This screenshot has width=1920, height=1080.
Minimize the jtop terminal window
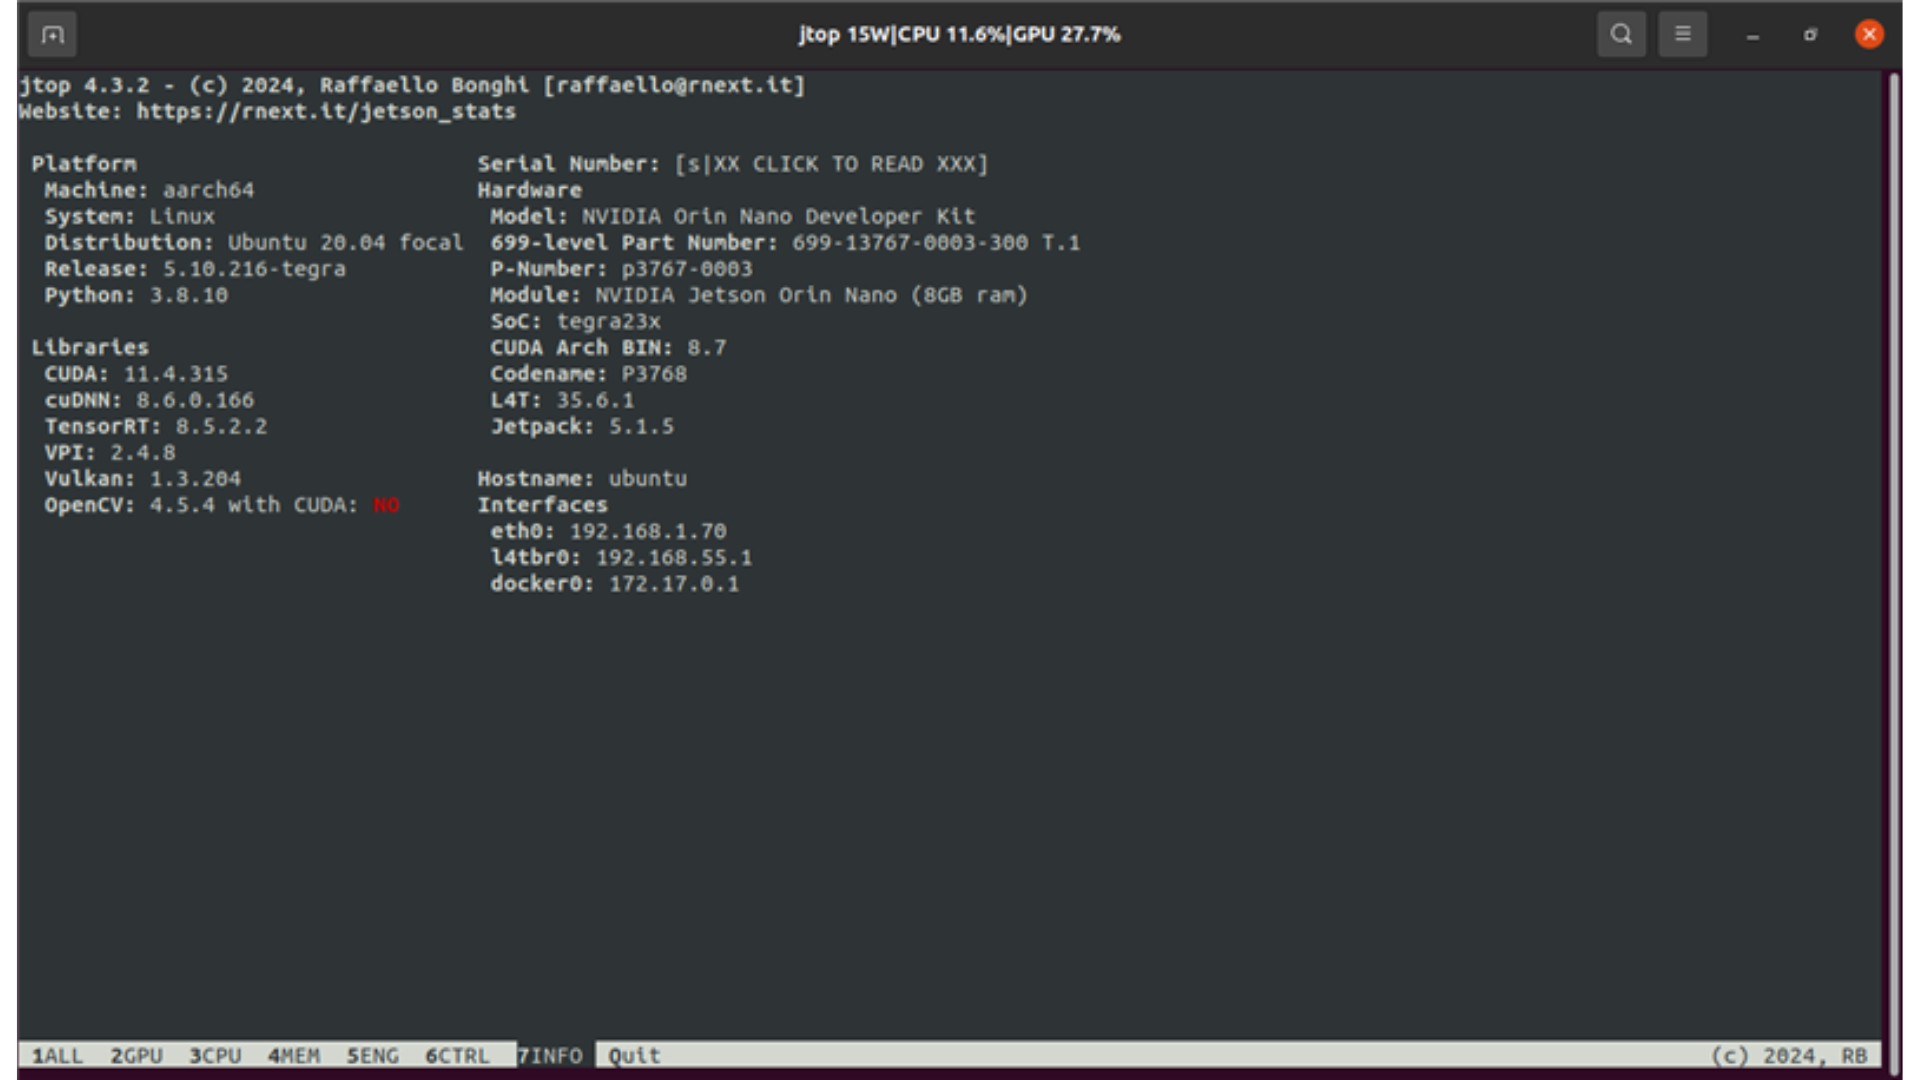[x=1752, y=35]
